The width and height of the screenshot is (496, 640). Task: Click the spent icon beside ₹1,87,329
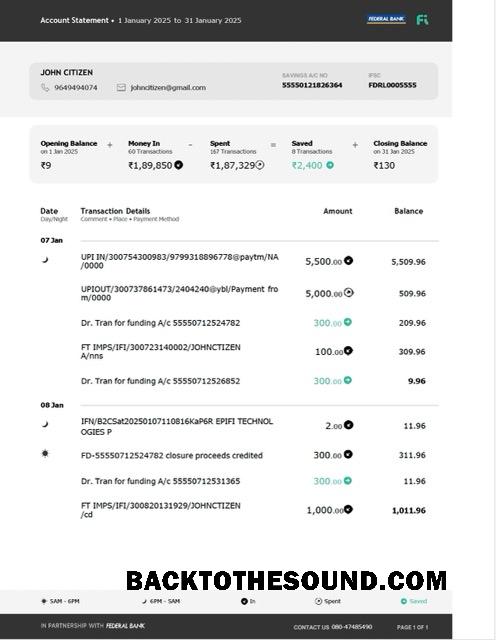click(260, 165)
